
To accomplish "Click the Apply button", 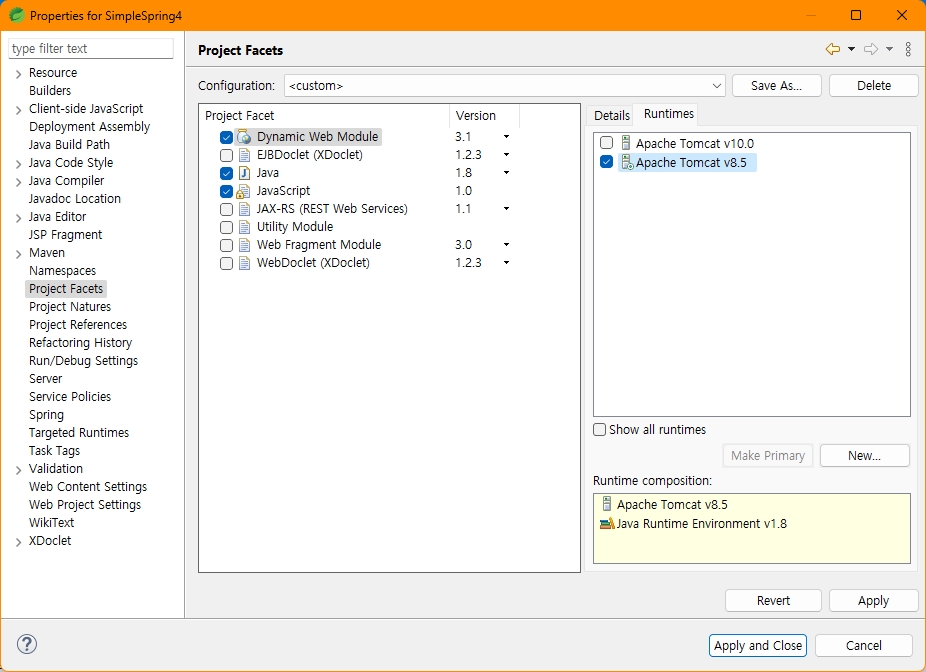I will [873, 601].
